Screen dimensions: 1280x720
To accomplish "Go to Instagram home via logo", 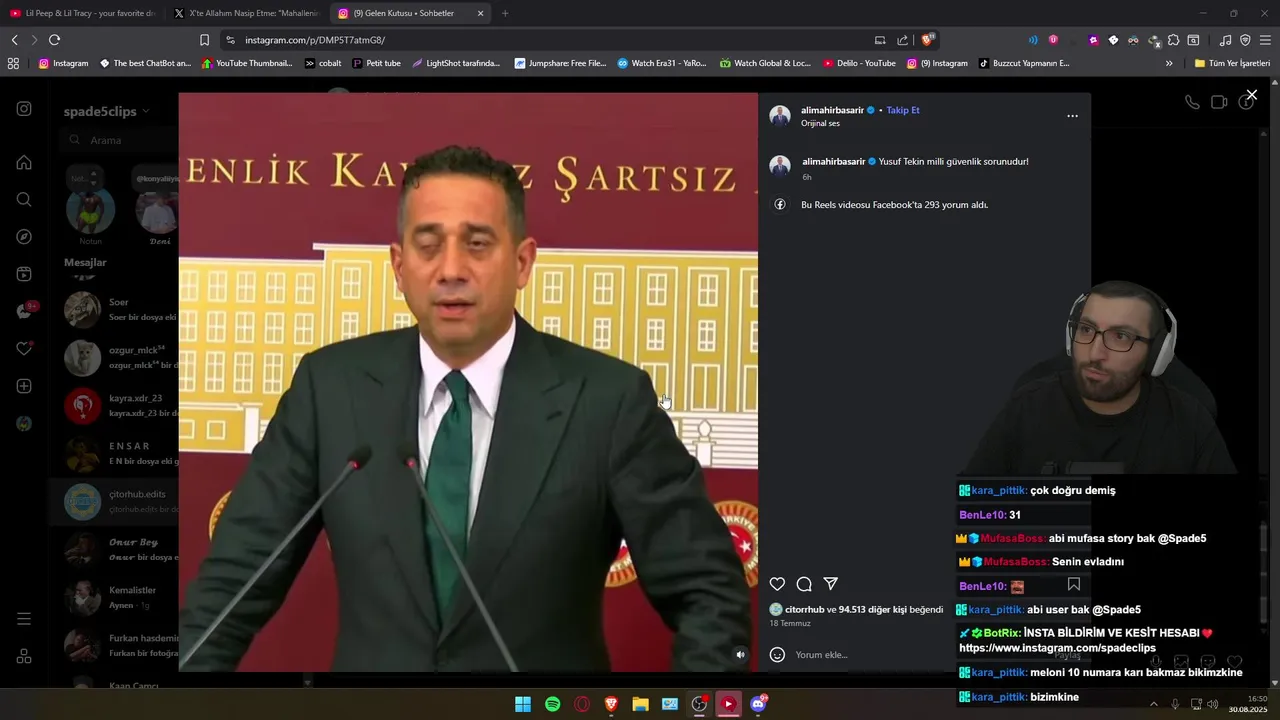I will pos(24,109).
